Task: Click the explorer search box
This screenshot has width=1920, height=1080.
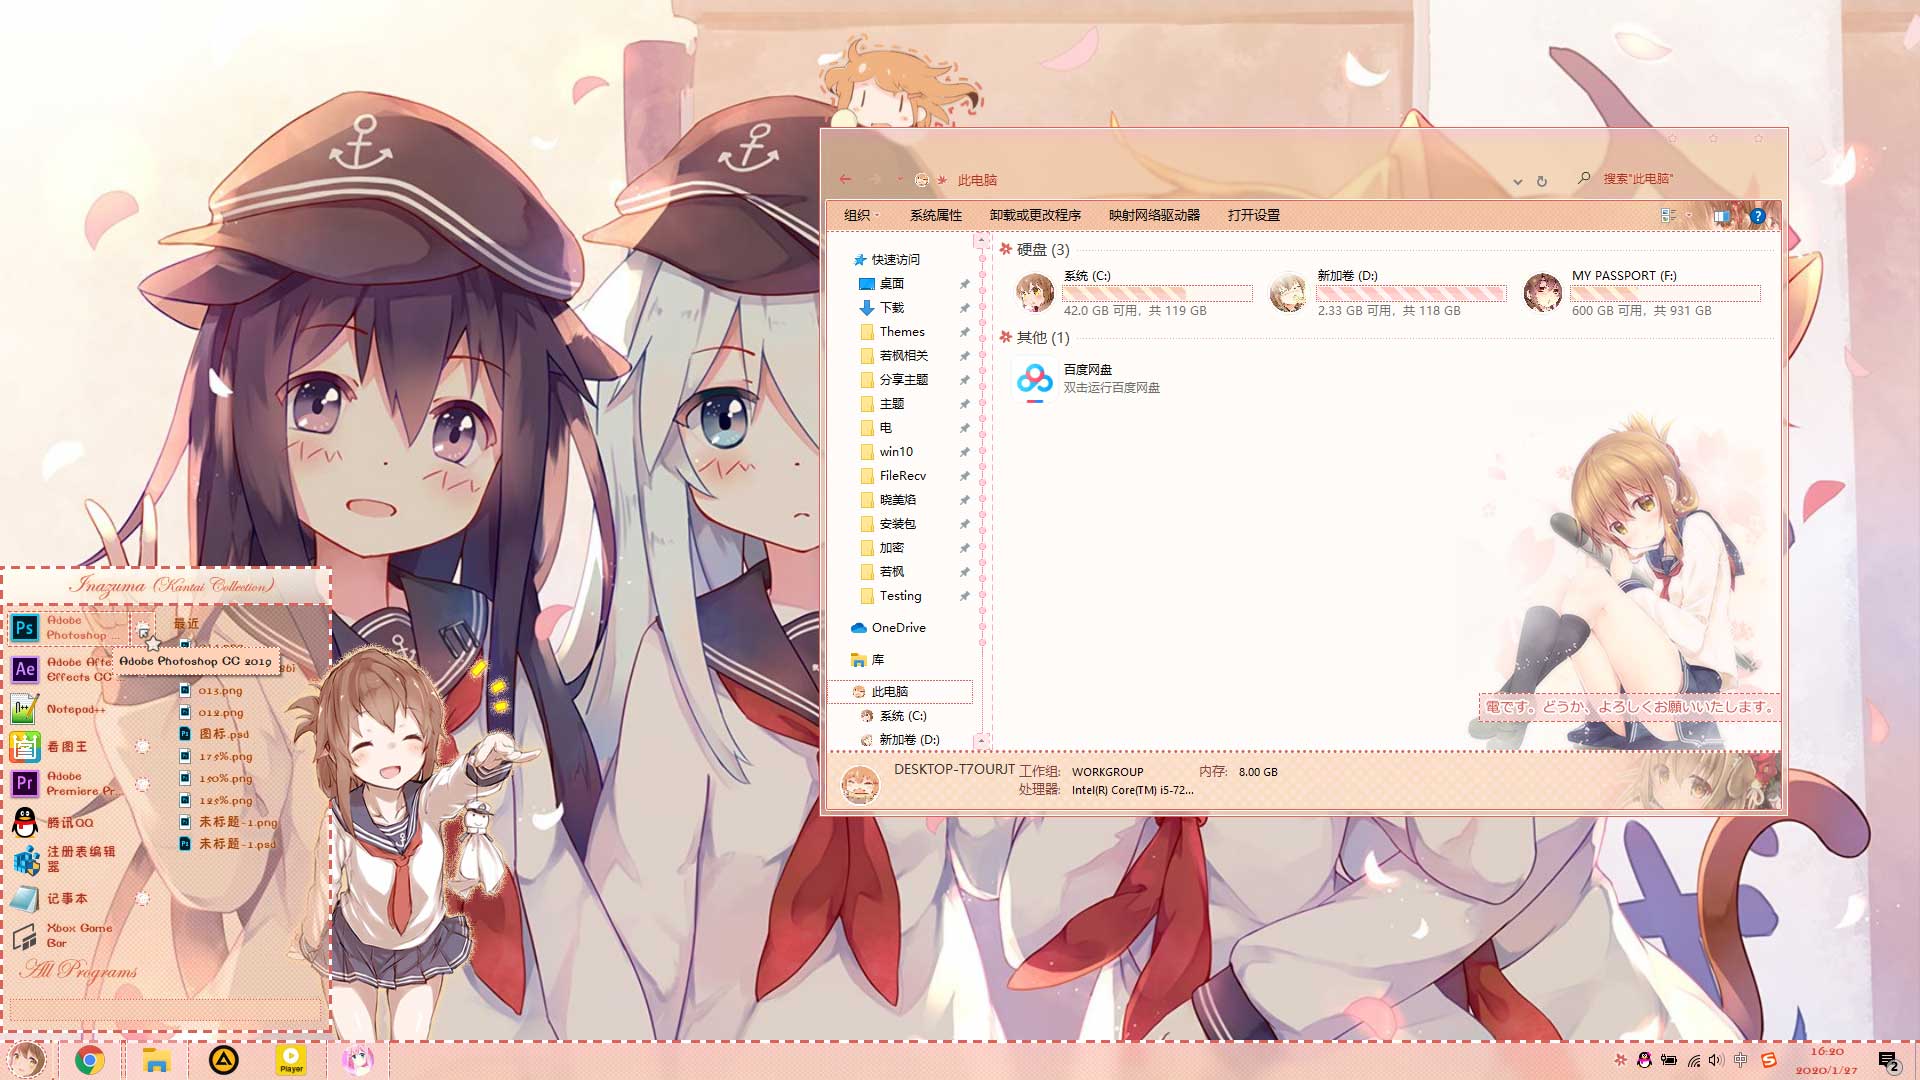Action: 1678,179
